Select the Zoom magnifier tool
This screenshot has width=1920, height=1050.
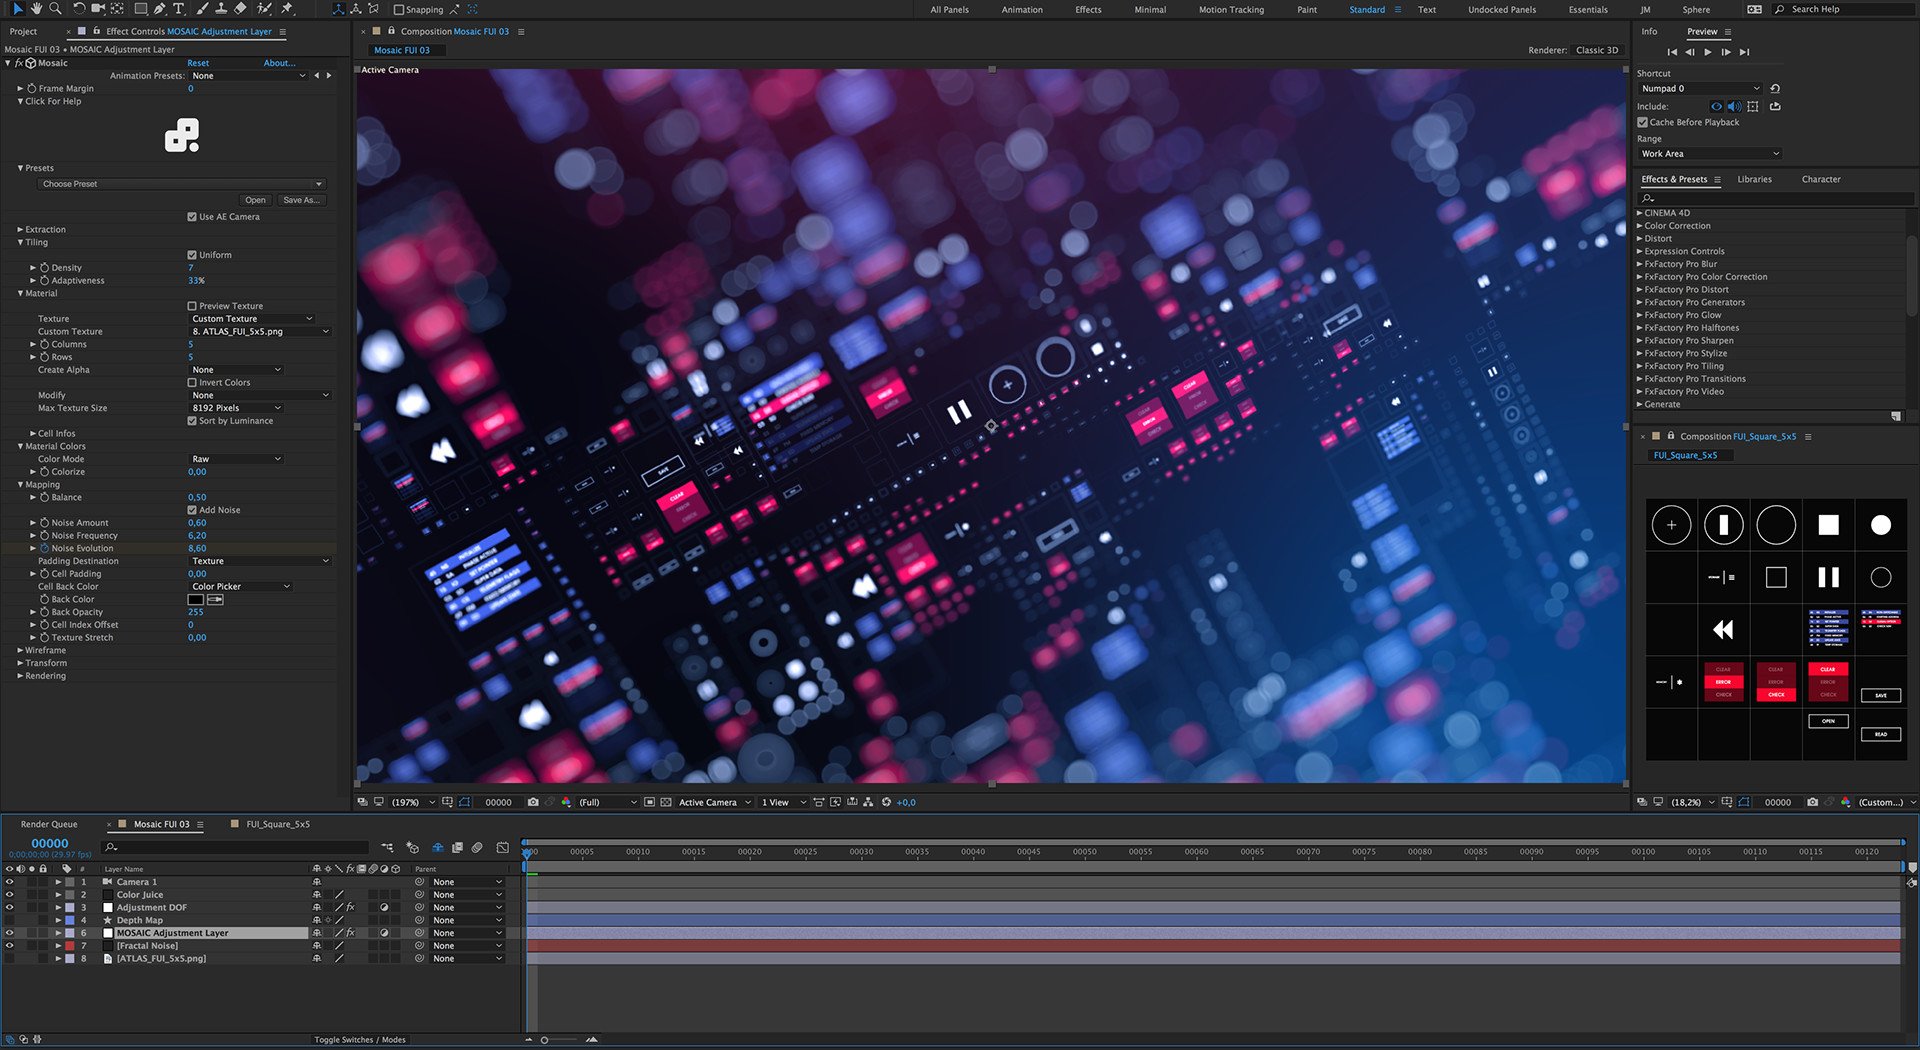[55, 9]
